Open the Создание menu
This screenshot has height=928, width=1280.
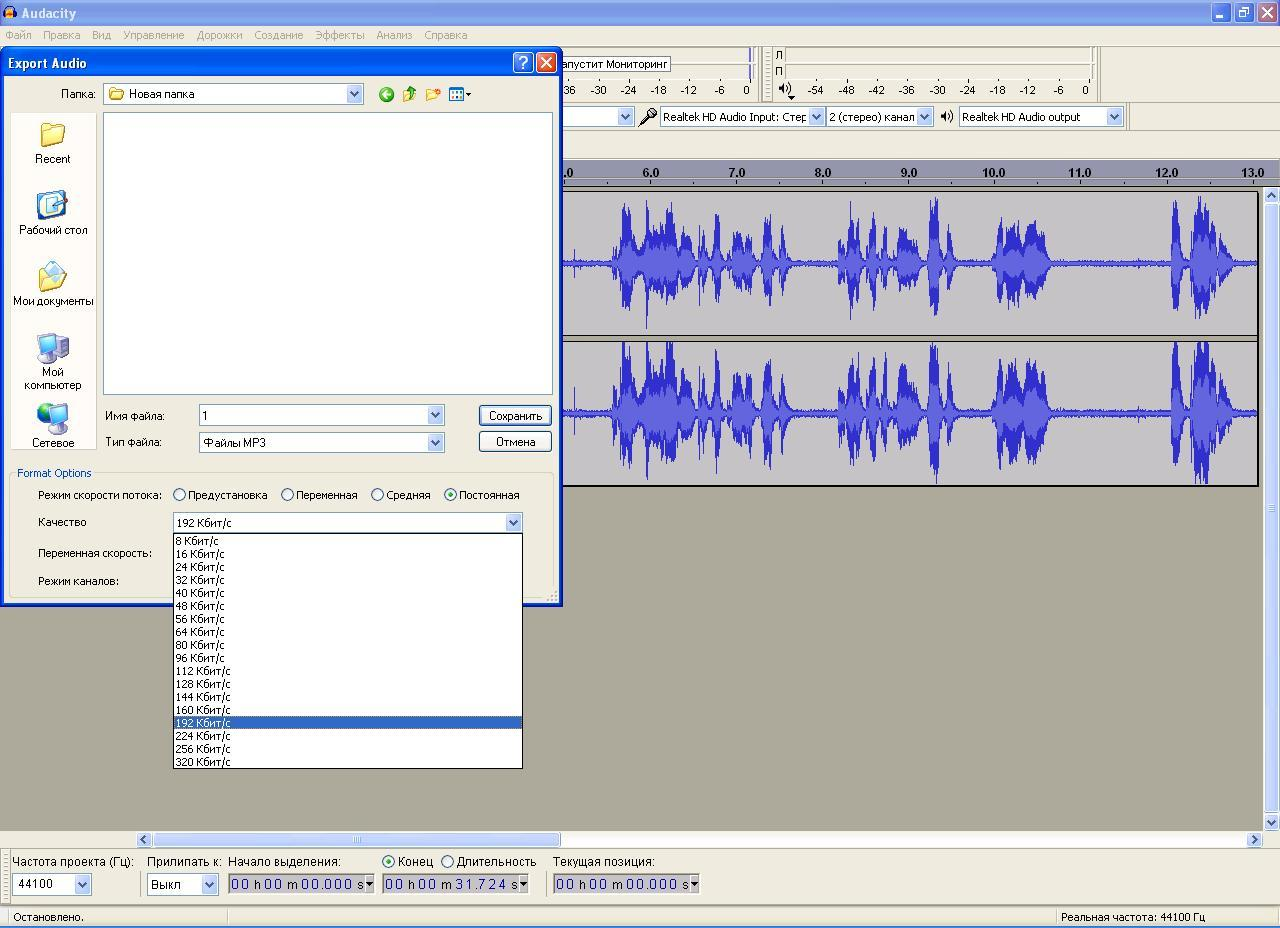(279, 35)
